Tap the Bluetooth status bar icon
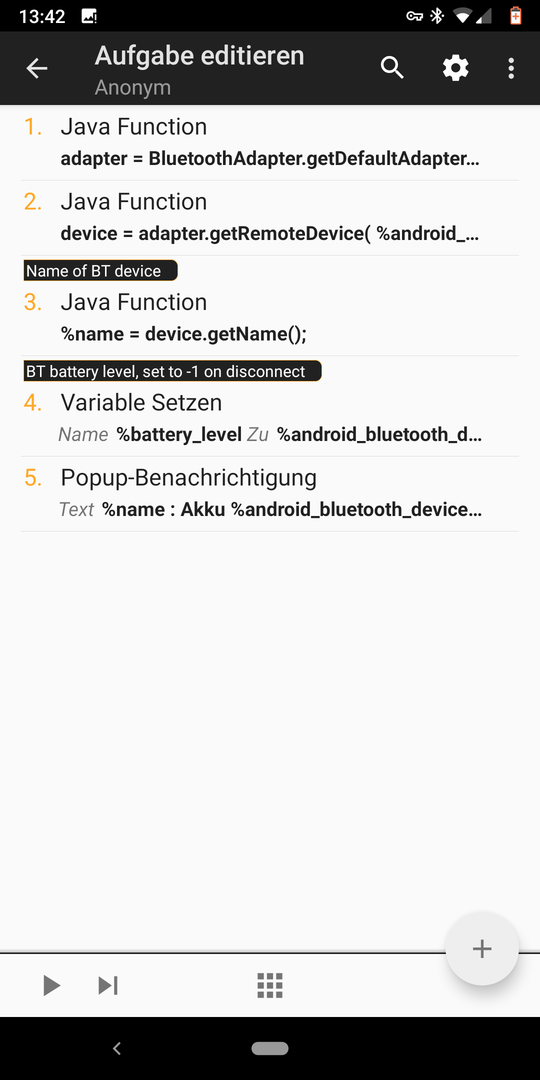This screenshot has height=1080, width=540. pos(437,15)
